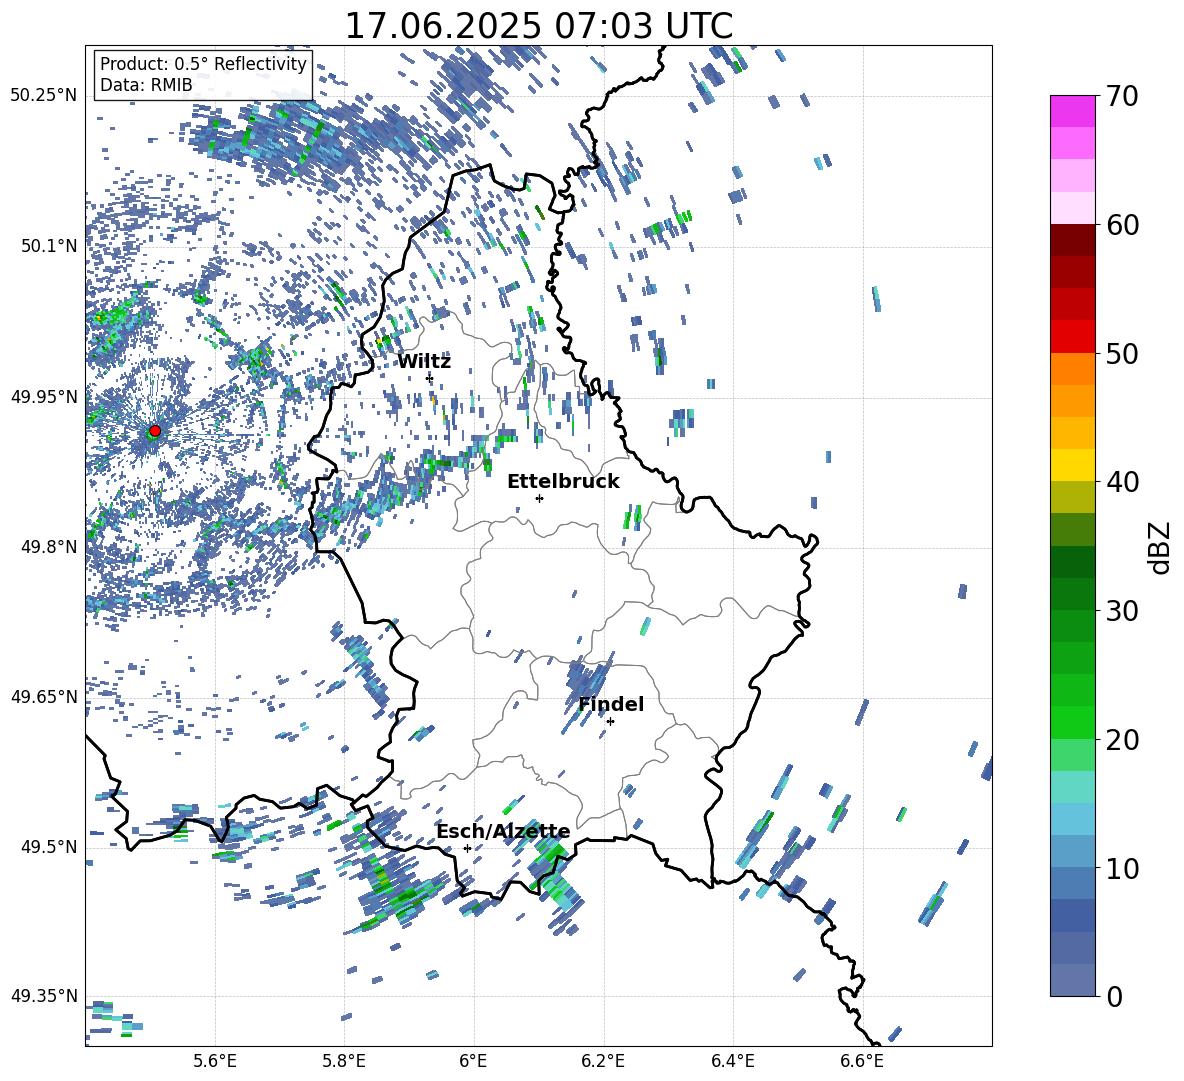Select the Ettelbruck city label
This screenshot has width=1184, height=1081.
(563, 482)
